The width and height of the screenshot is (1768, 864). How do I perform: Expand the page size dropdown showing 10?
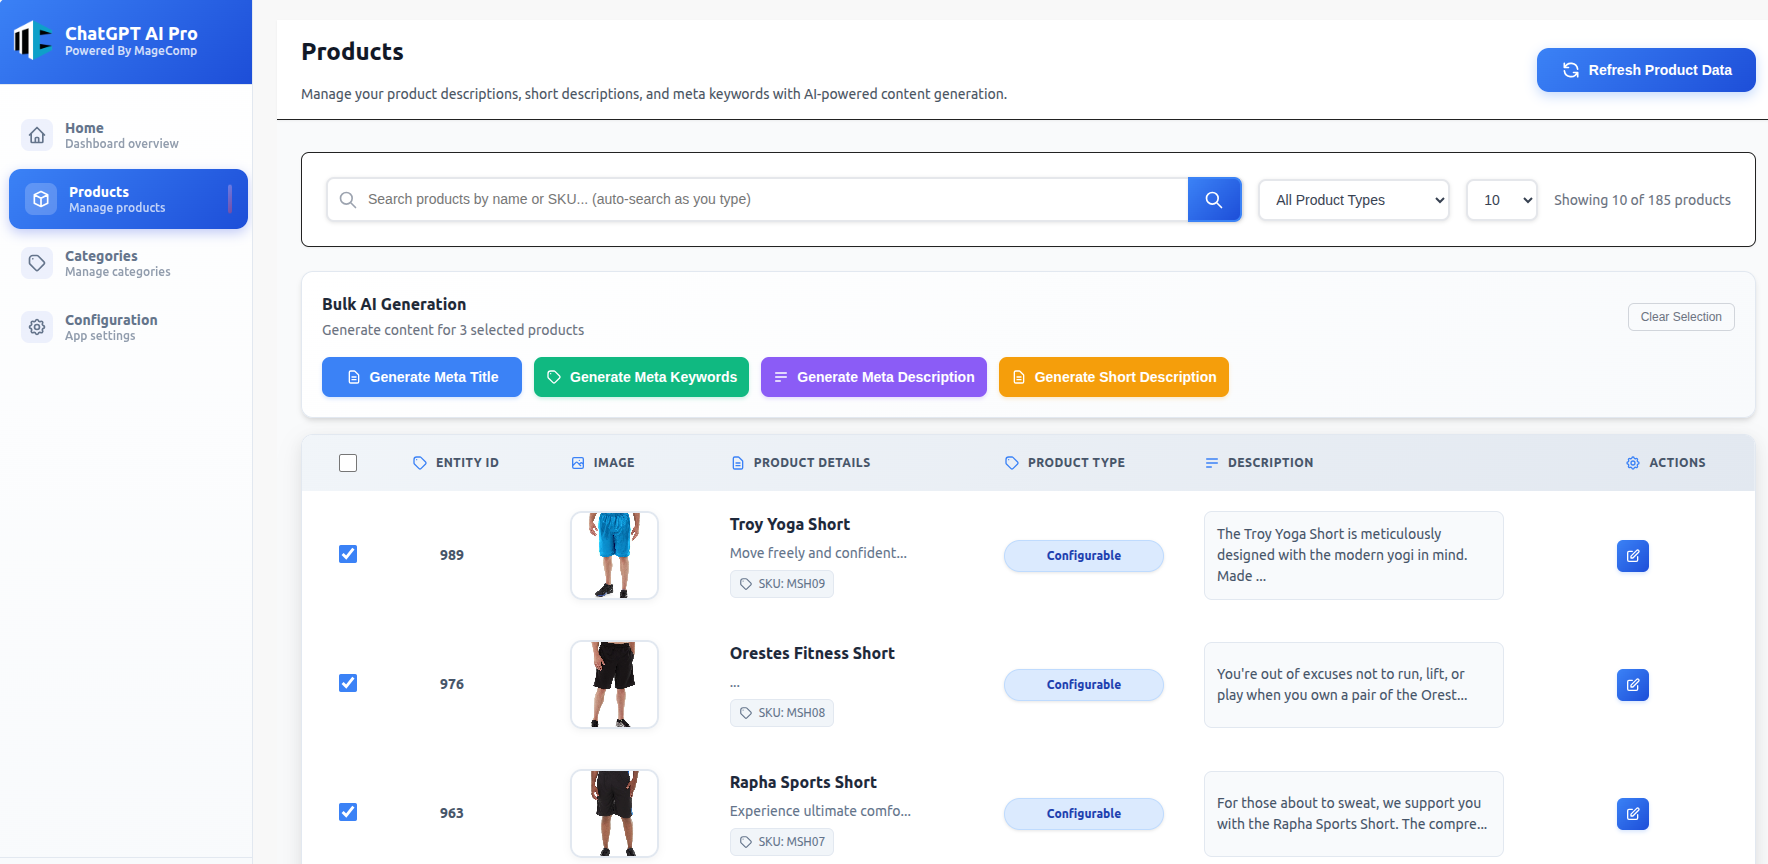(x=1501, y=200)
